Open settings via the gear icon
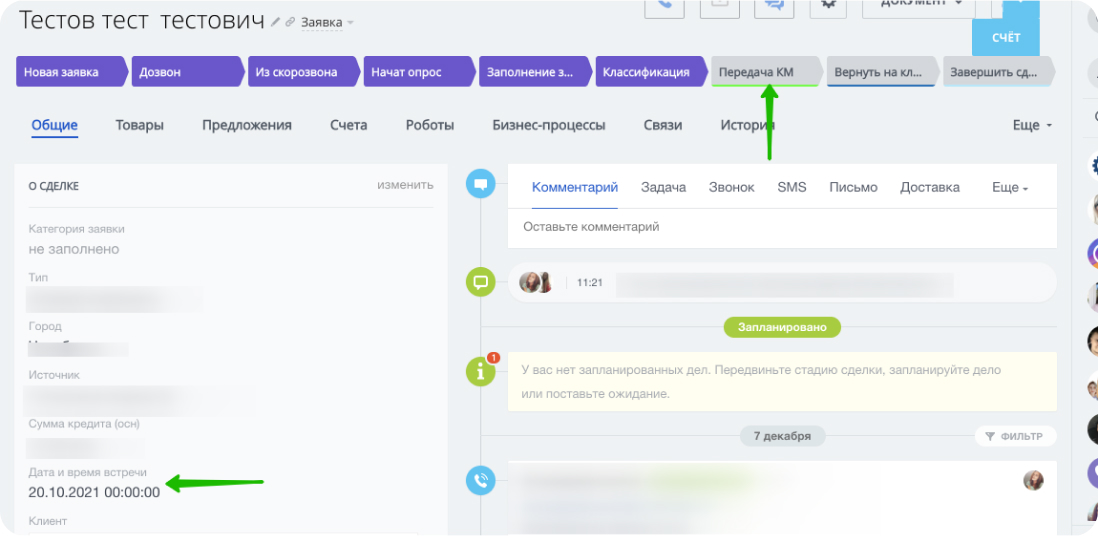This screenshot has height=536, width=1098. [826, 5]
